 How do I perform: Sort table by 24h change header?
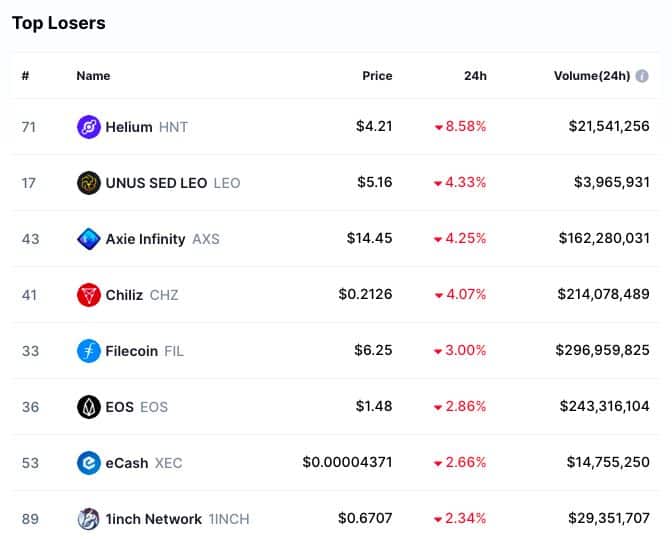point(475,76)
